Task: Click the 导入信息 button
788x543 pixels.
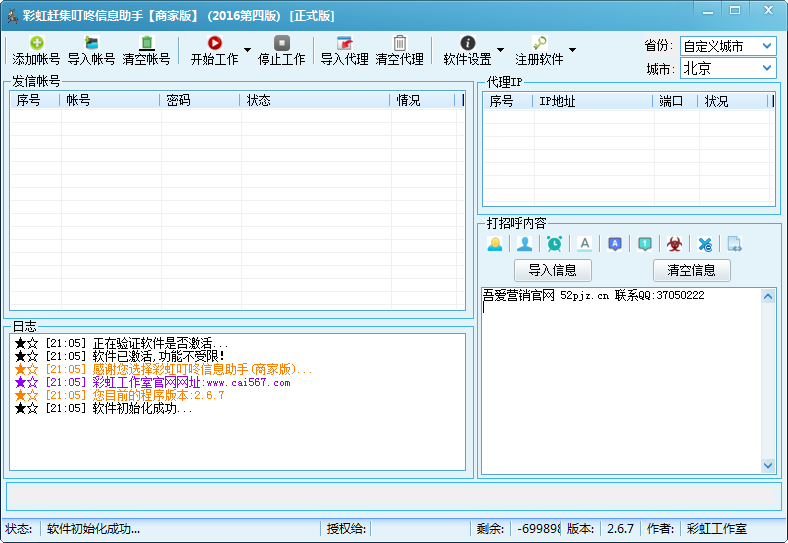Action: [x=552, y=270]
